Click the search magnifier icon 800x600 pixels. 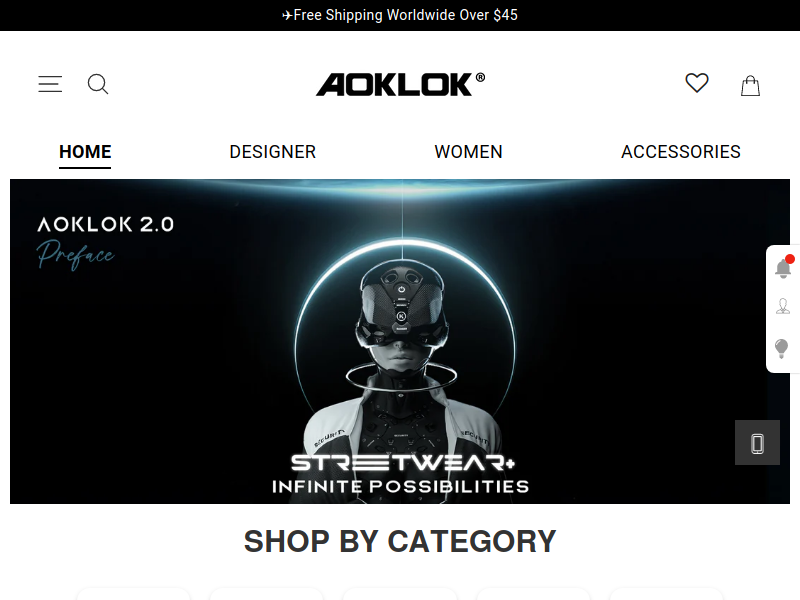pos(98,84)
